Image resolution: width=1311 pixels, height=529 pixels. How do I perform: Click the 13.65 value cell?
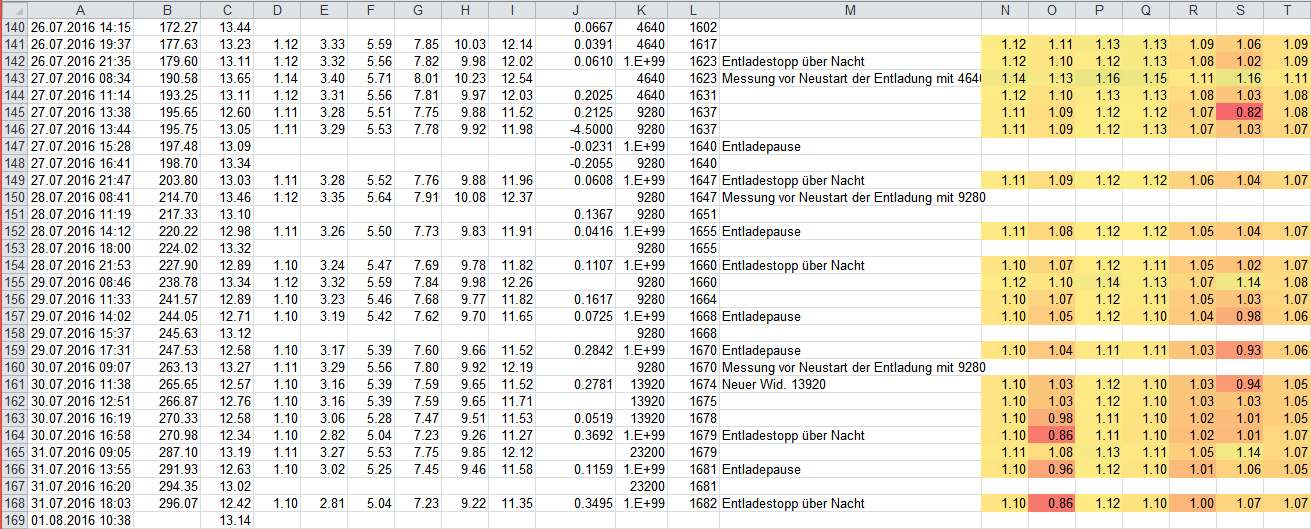click(x=229, y=78)
